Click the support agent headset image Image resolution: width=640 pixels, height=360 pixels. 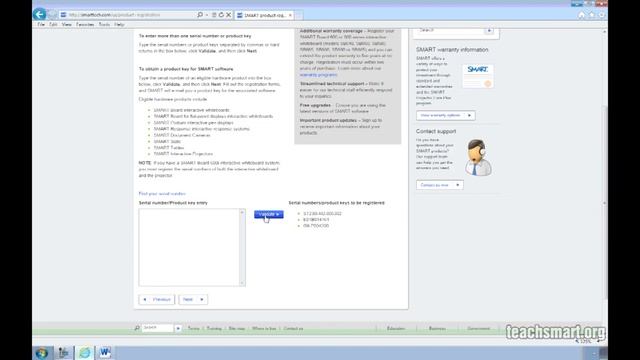point(478,158)
